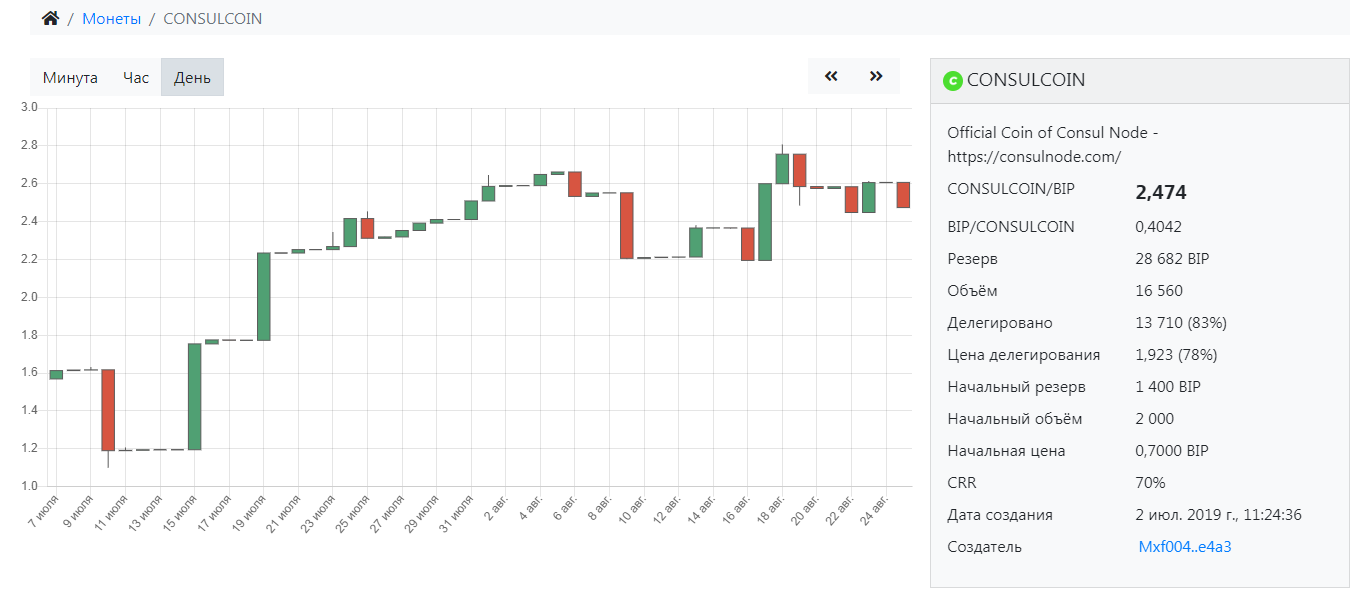Click the home icon in breadcrumb

(50, 18)
